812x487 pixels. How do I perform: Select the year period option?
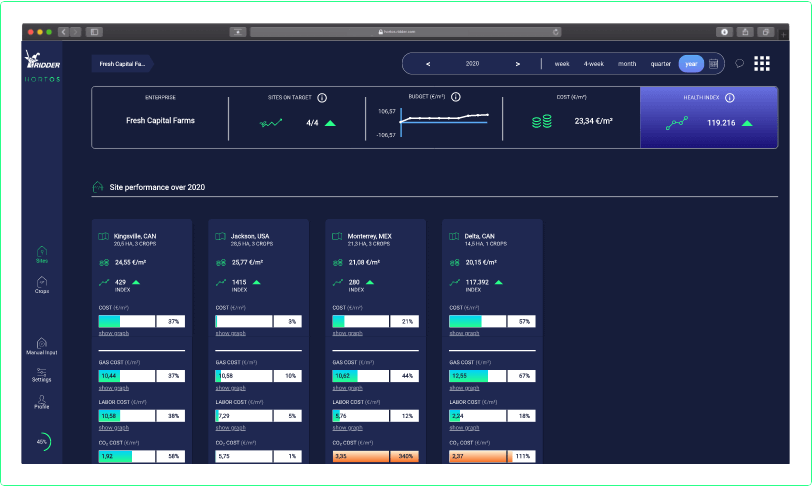coord(691,64)
